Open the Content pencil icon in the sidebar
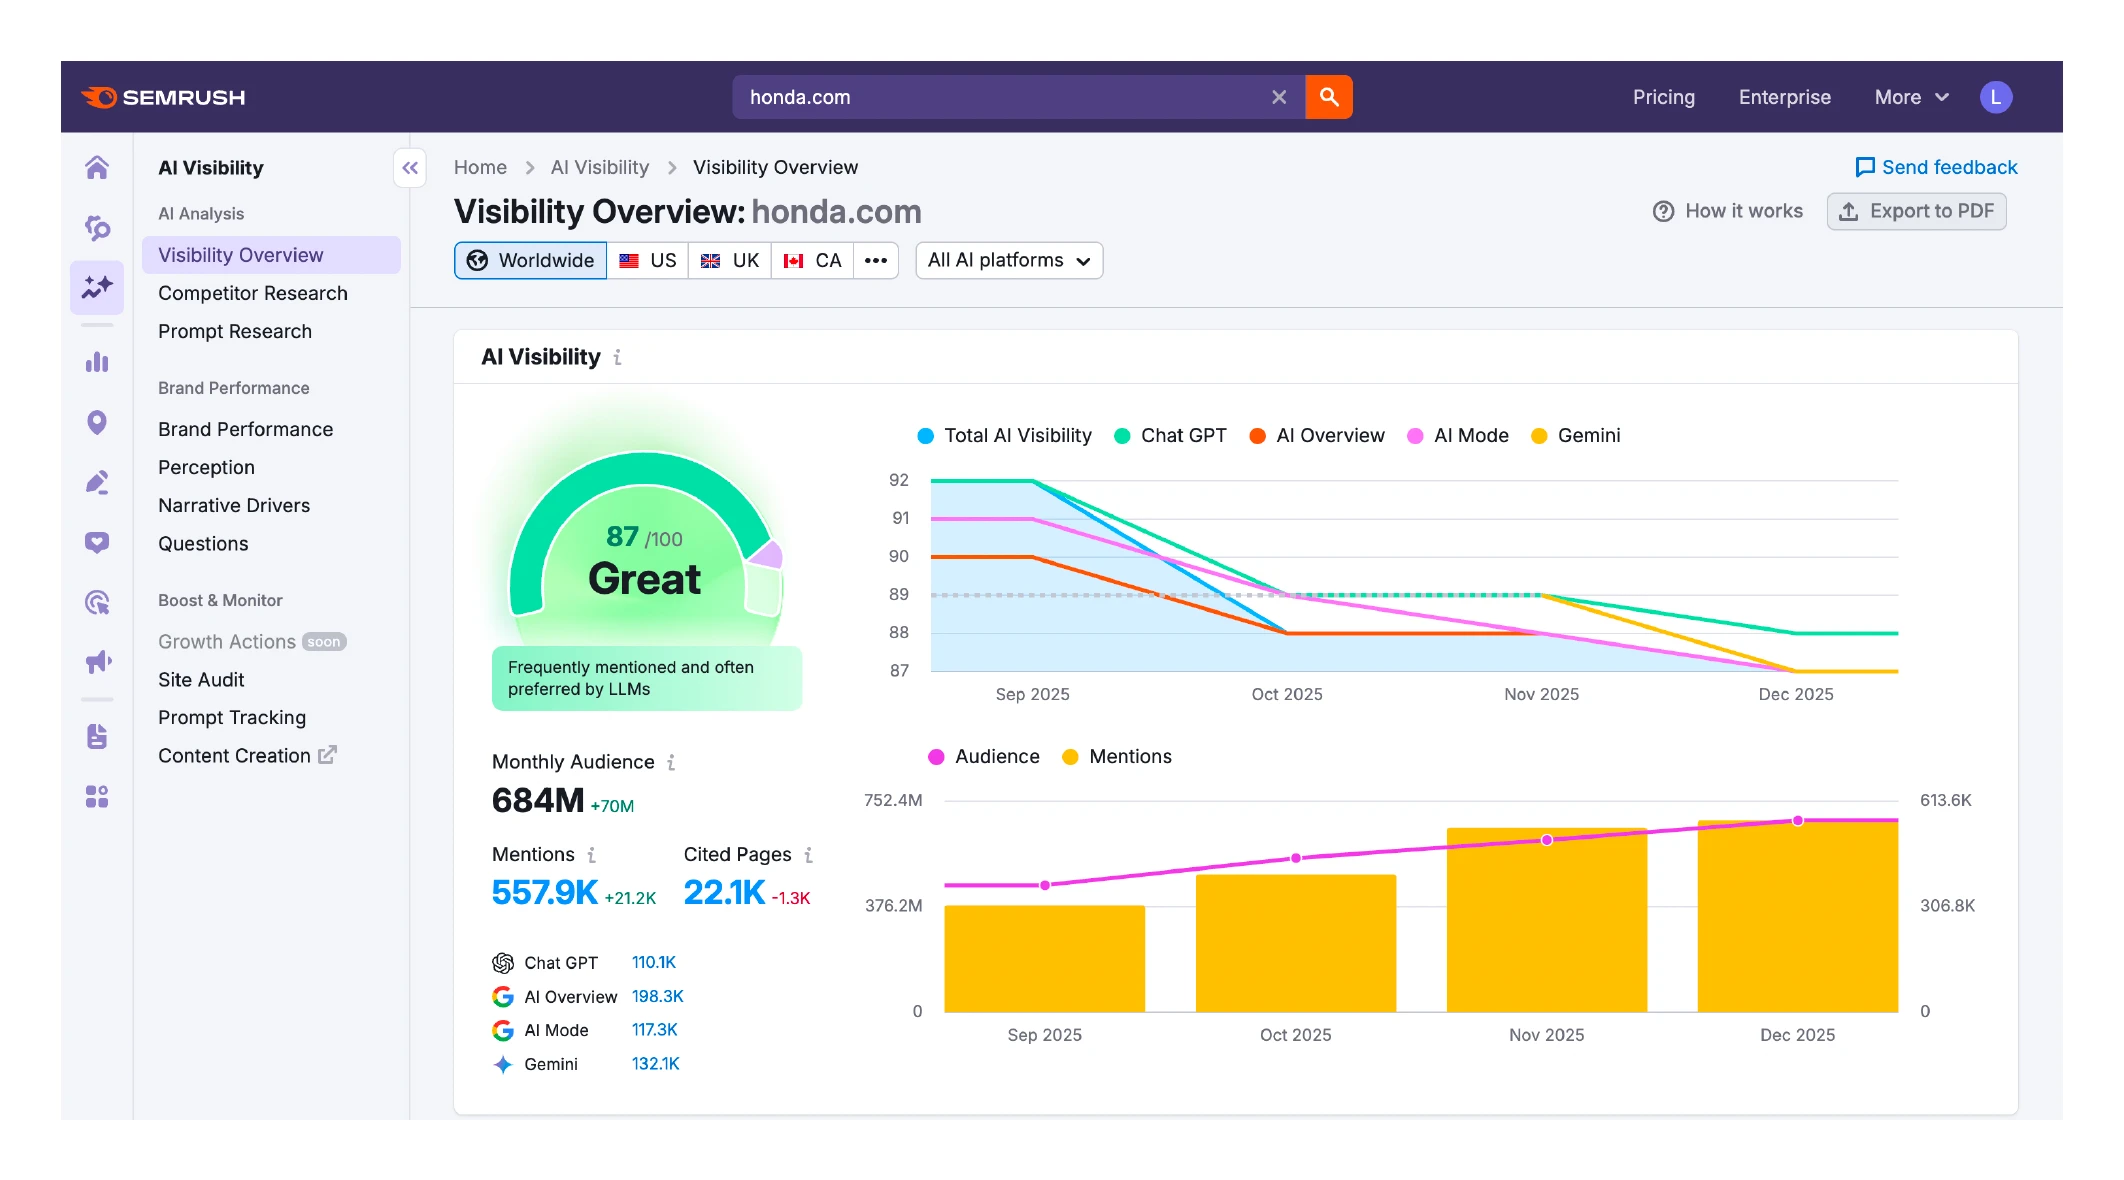This screenshot has width=2124, height=1180. [x=97, y=482]
